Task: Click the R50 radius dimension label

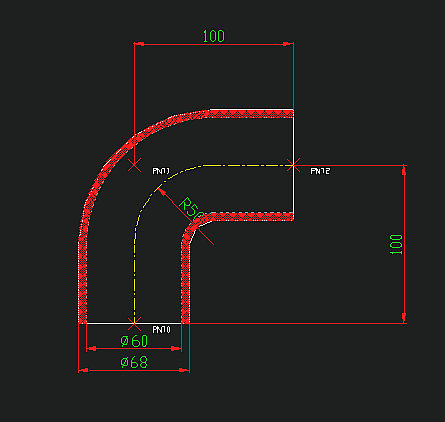Action: click(191, 209)
